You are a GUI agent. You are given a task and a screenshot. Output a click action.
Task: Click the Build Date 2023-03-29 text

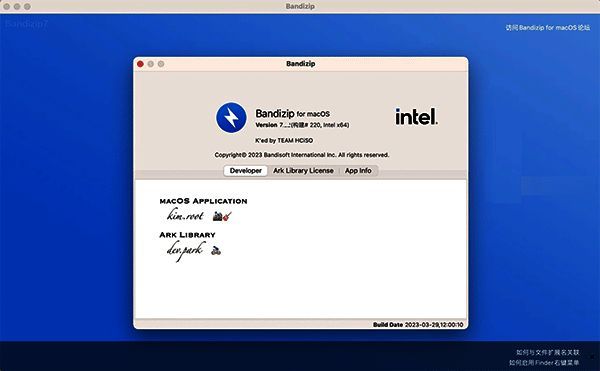[418, 325]
